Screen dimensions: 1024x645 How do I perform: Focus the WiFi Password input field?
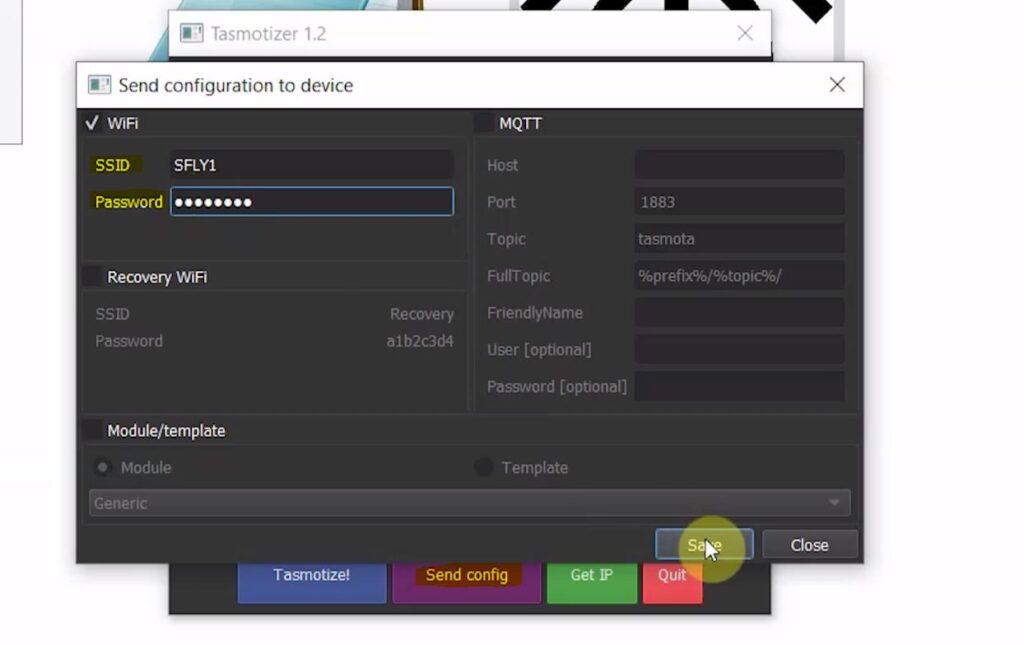pos(311,202)
